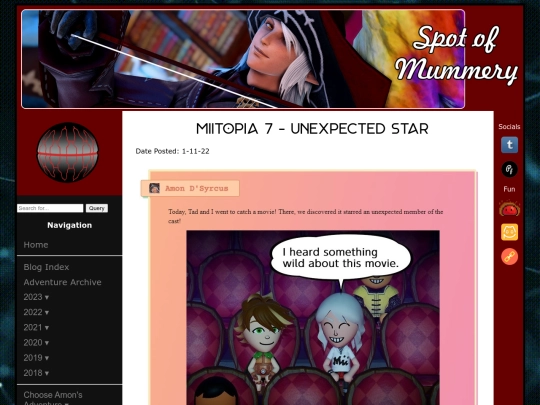Open Choose Amon's Adventure menu
This screenshot has height=405, width=540.
(53, 398)
